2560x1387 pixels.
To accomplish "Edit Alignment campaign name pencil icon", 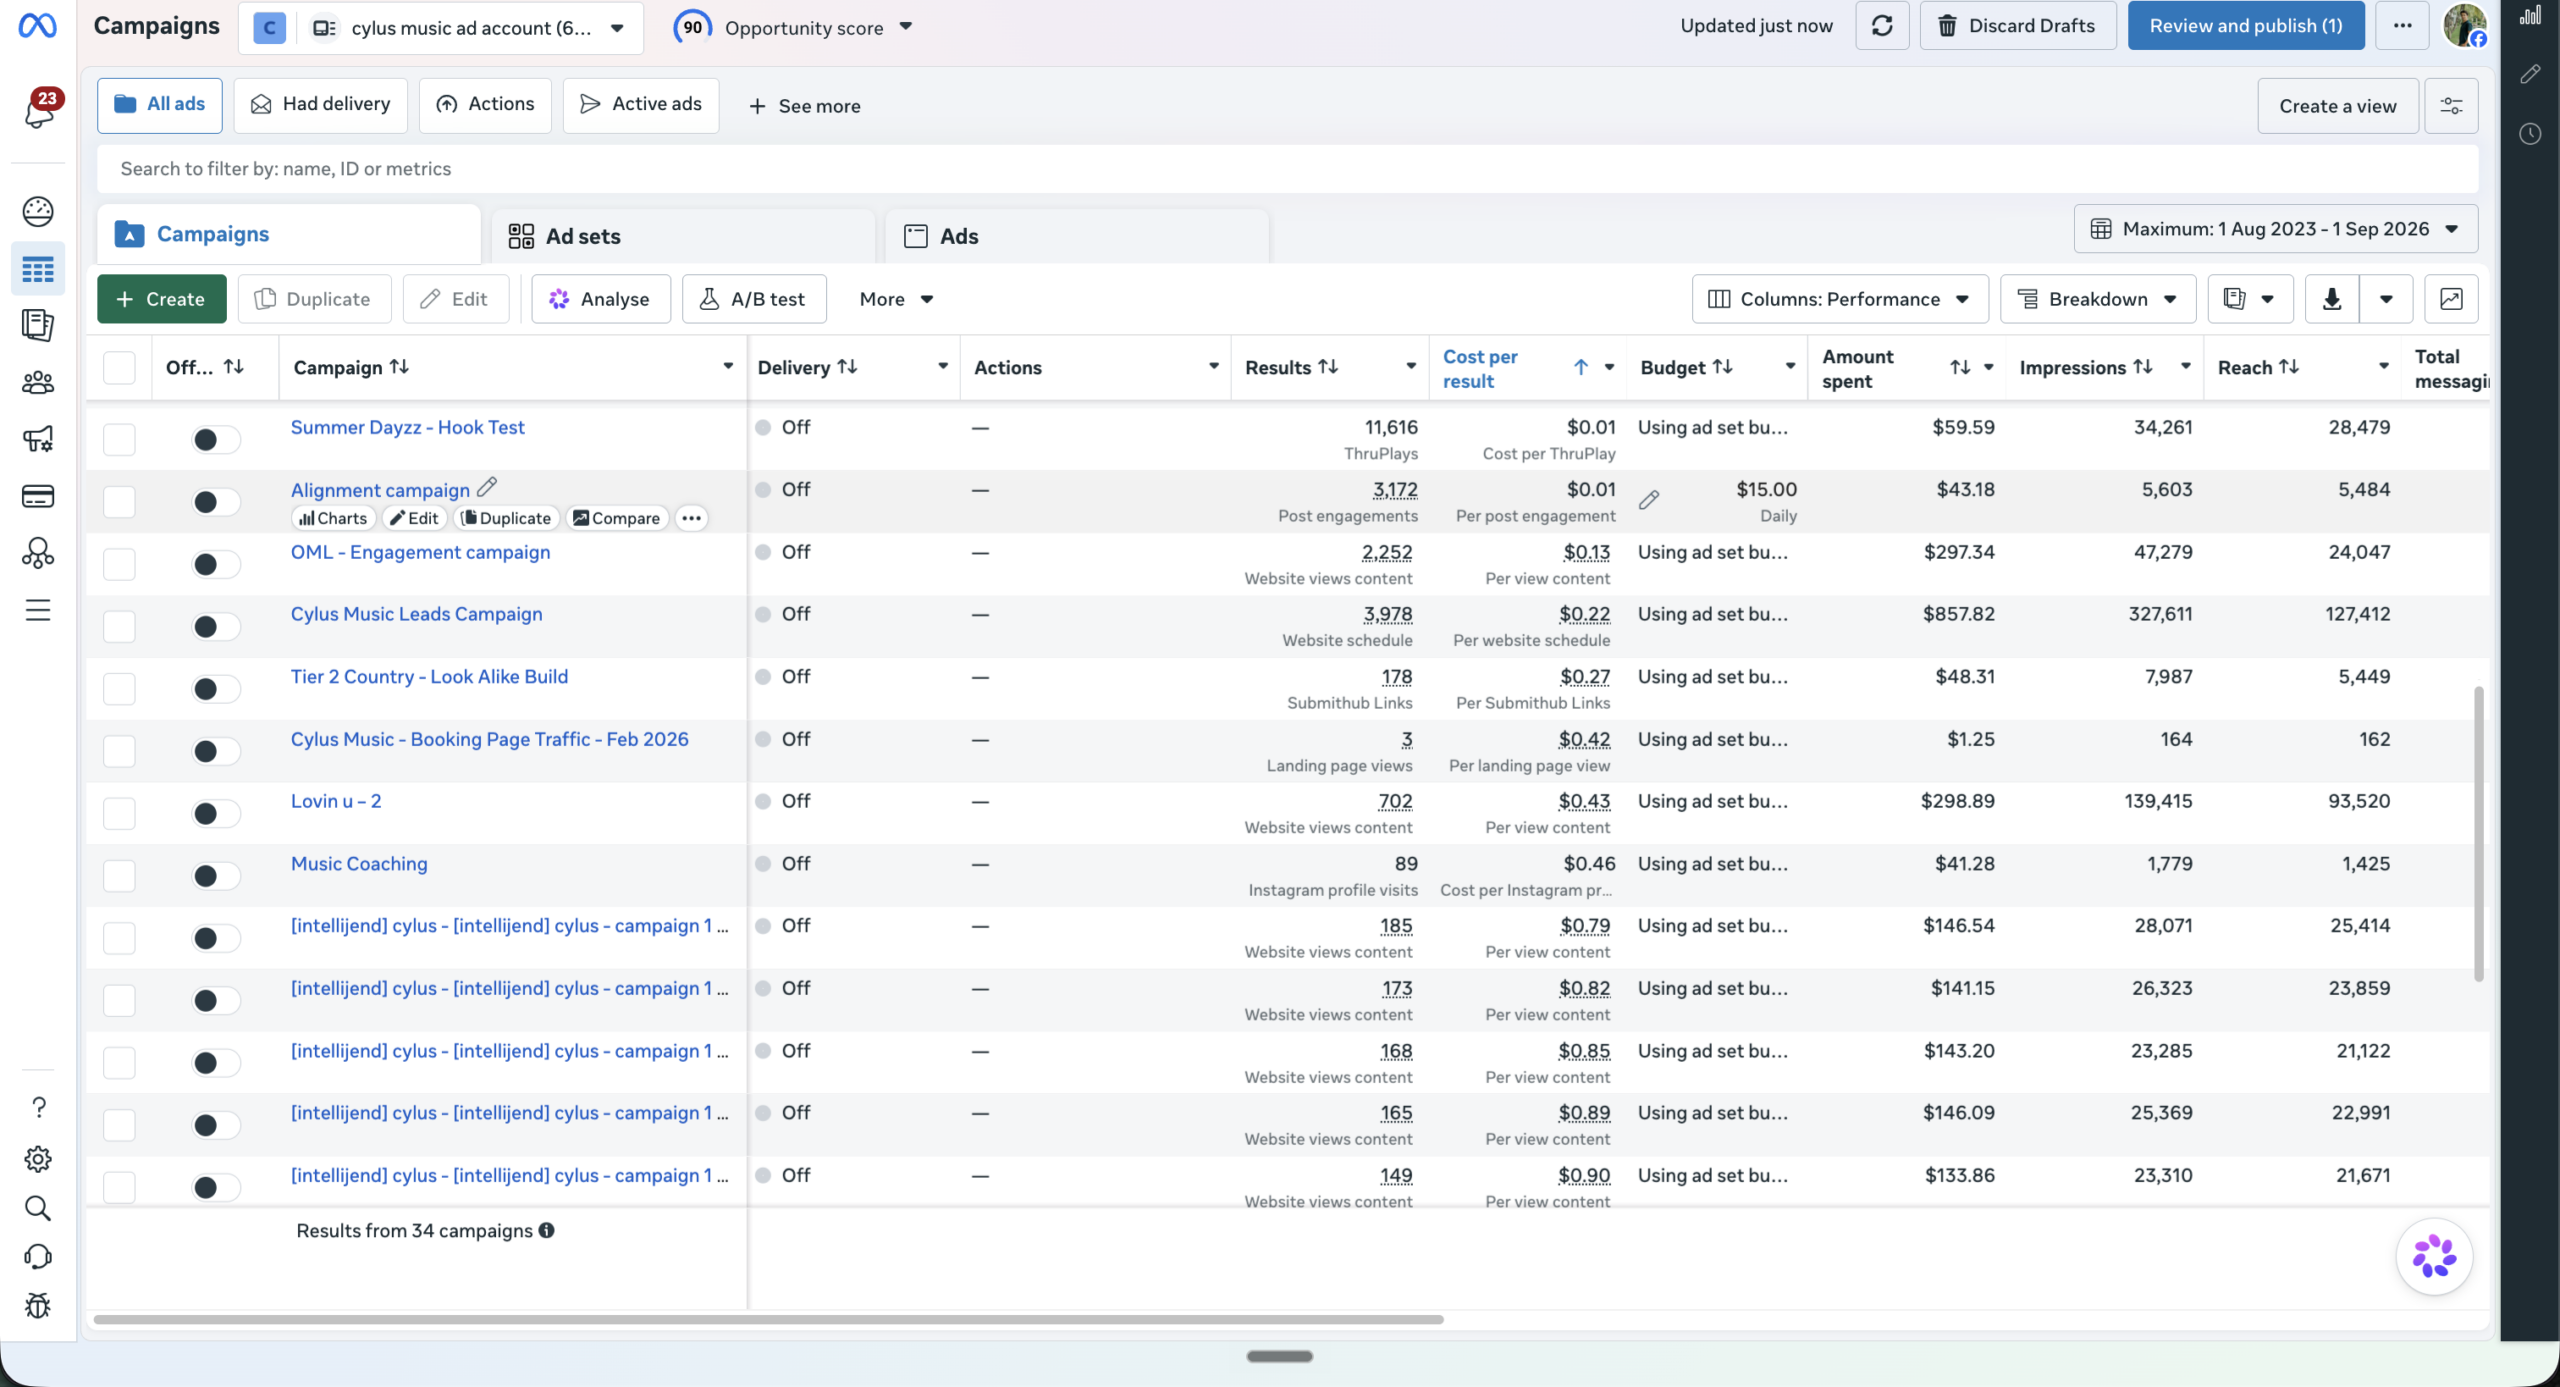I will pos(487,487).
